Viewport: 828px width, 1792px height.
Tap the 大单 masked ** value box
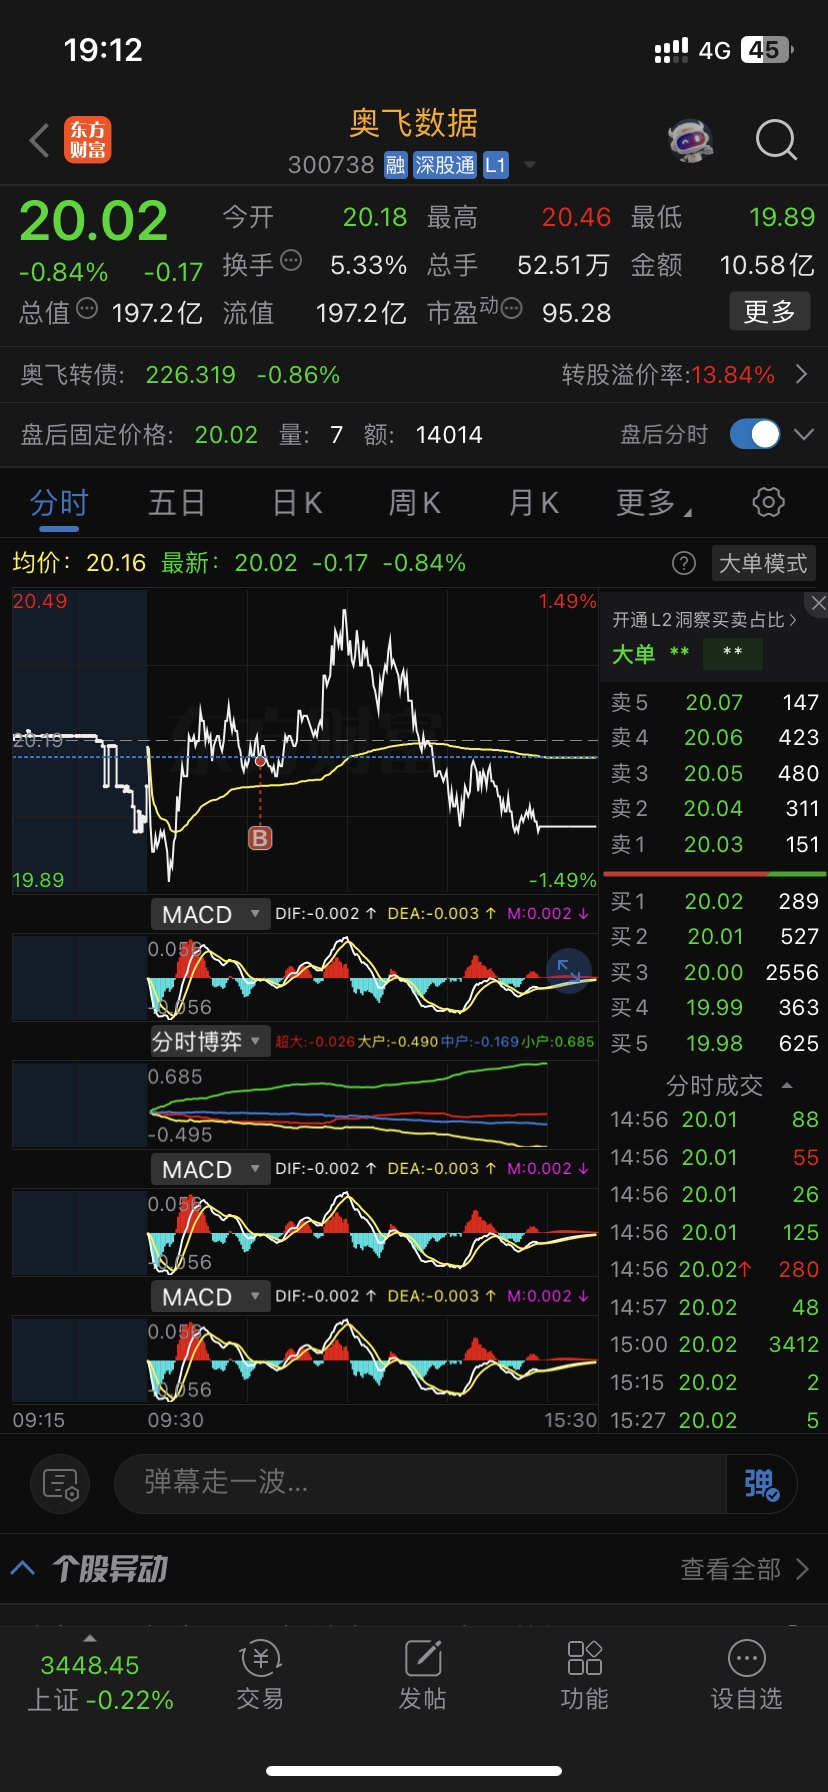pyautogui.click(x=733, y=653)
